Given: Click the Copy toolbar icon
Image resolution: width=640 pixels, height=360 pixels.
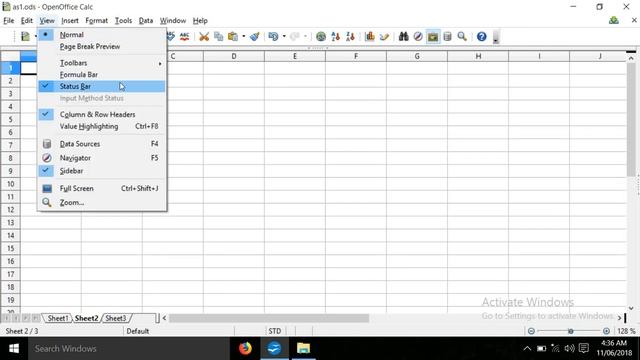Looking at the screenshot, I should [218, 37].
